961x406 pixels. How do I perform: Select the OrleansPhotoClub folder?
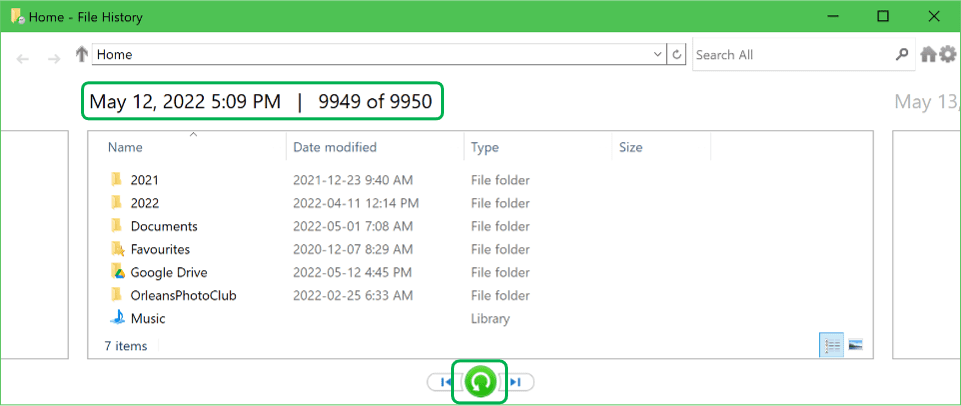click(x=173, y=296)
